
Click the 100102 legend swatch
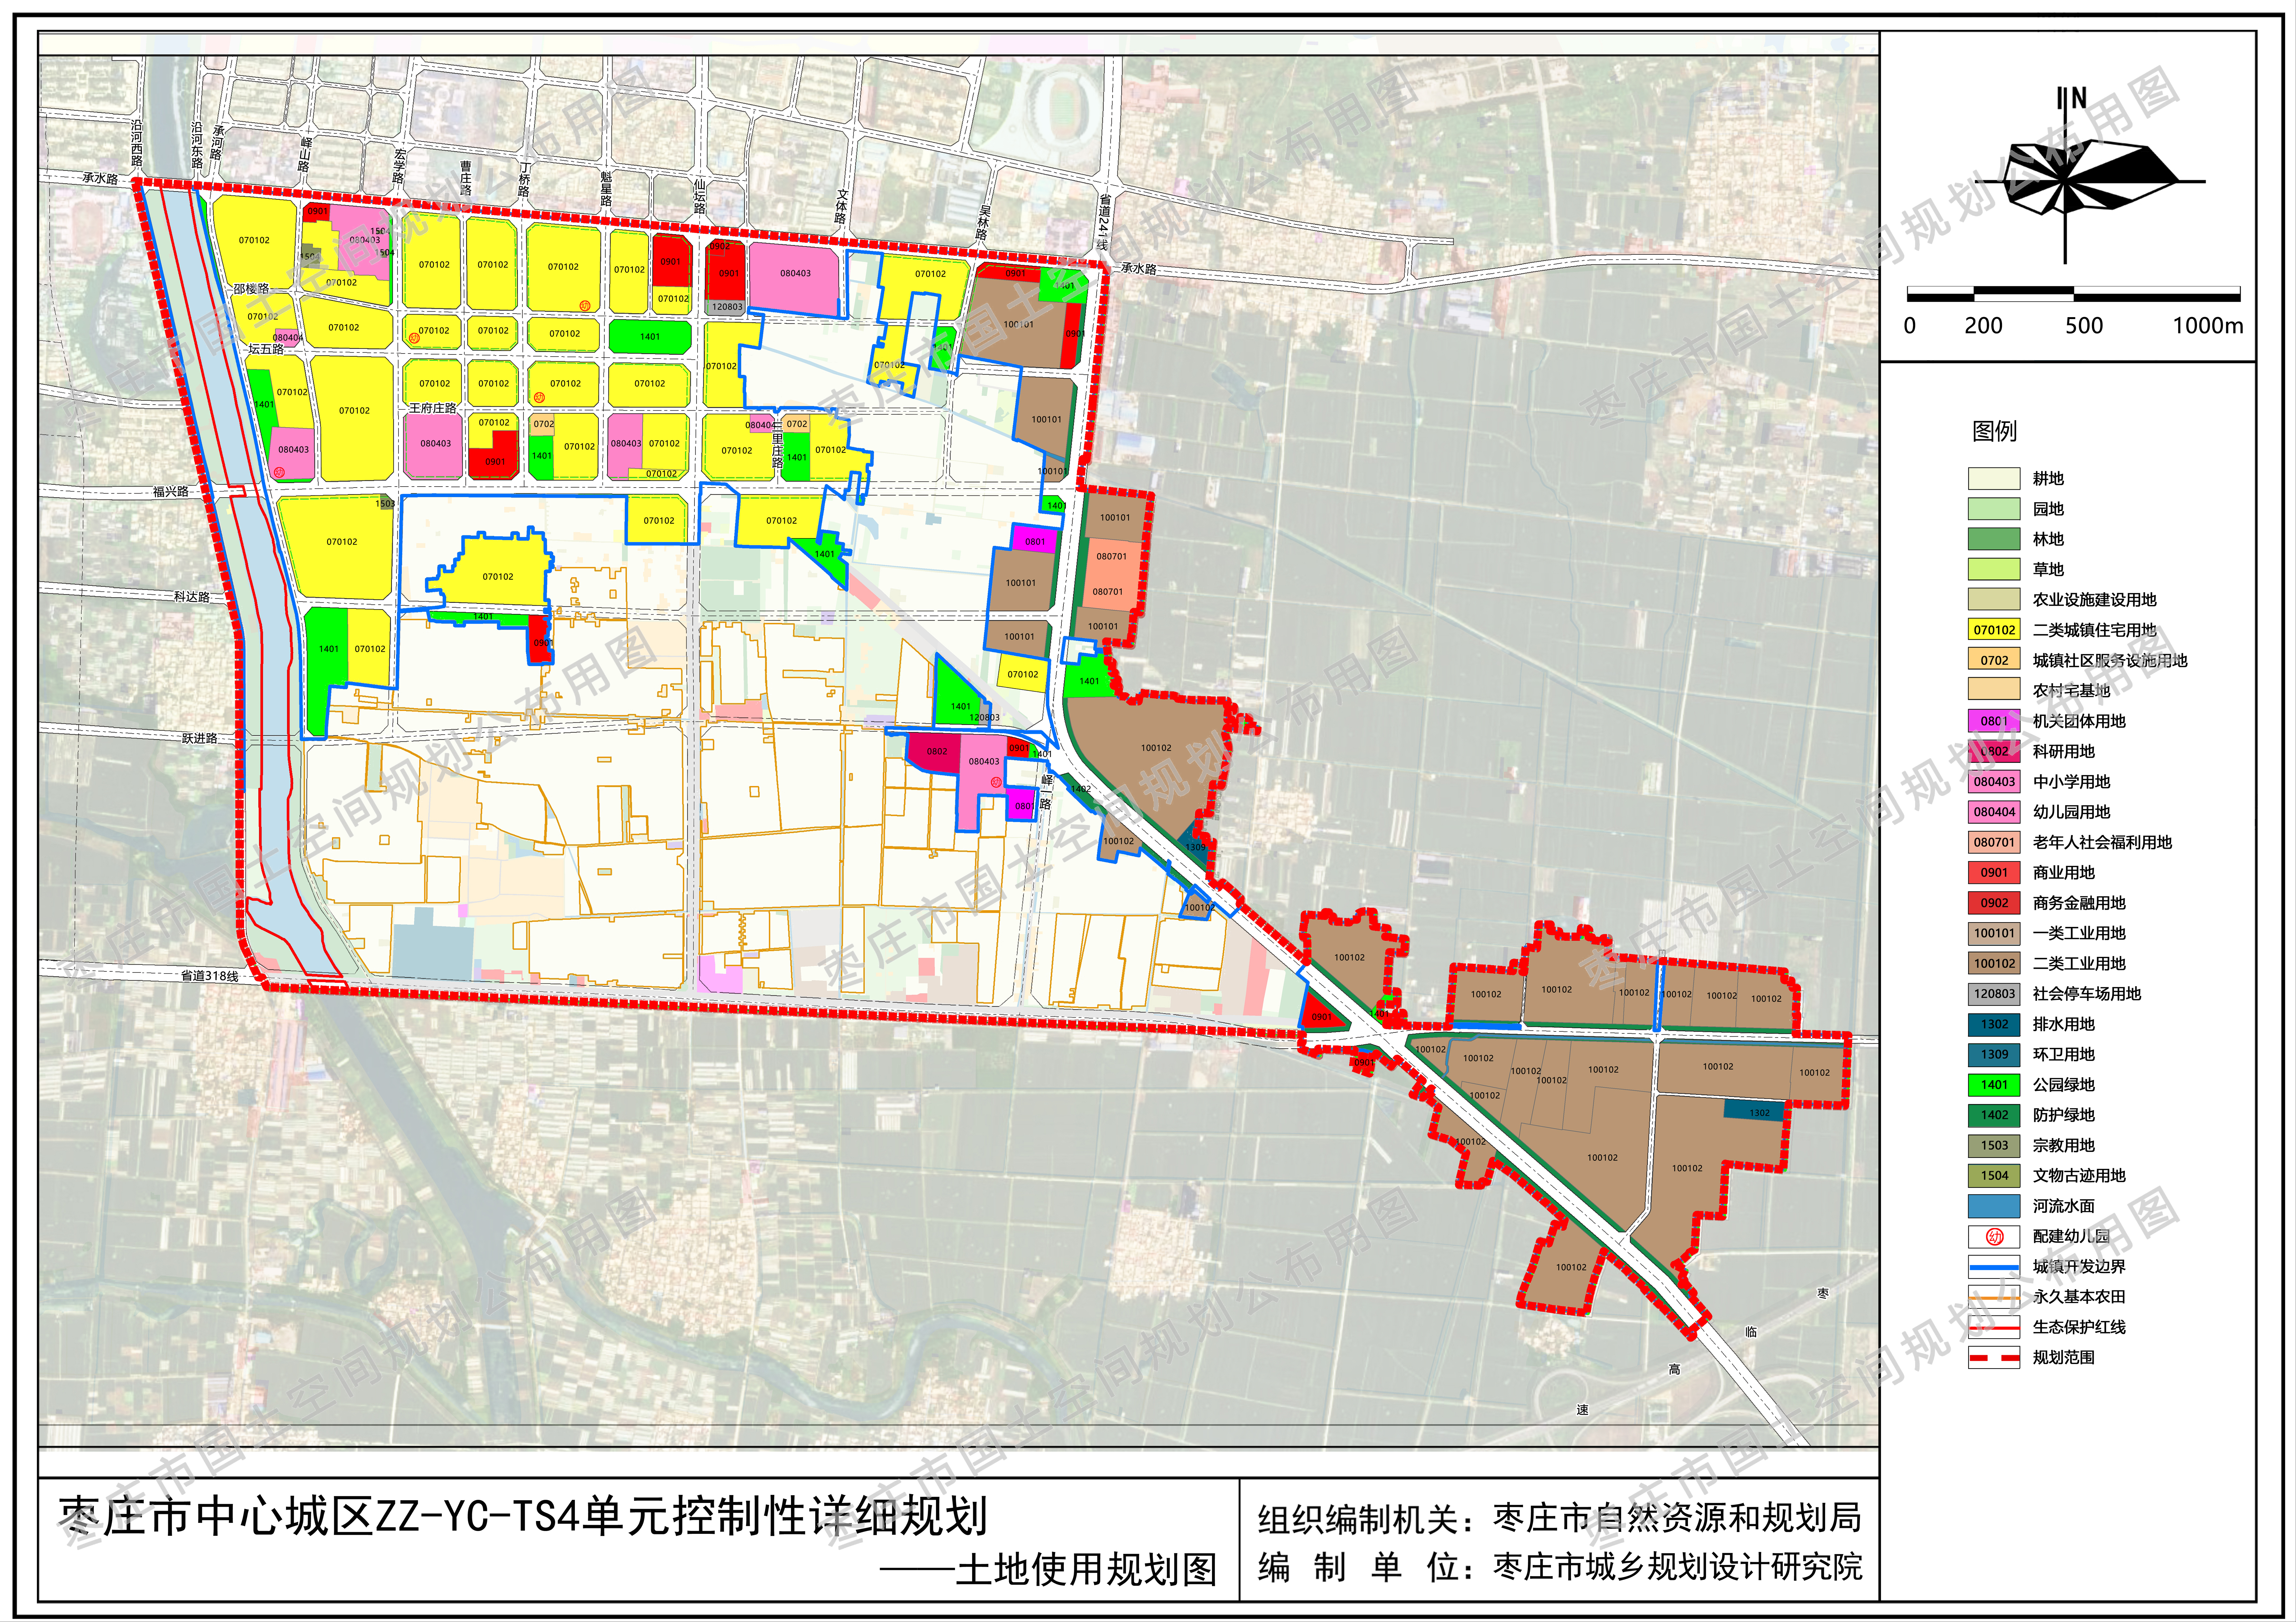[x=1994, y=963]
